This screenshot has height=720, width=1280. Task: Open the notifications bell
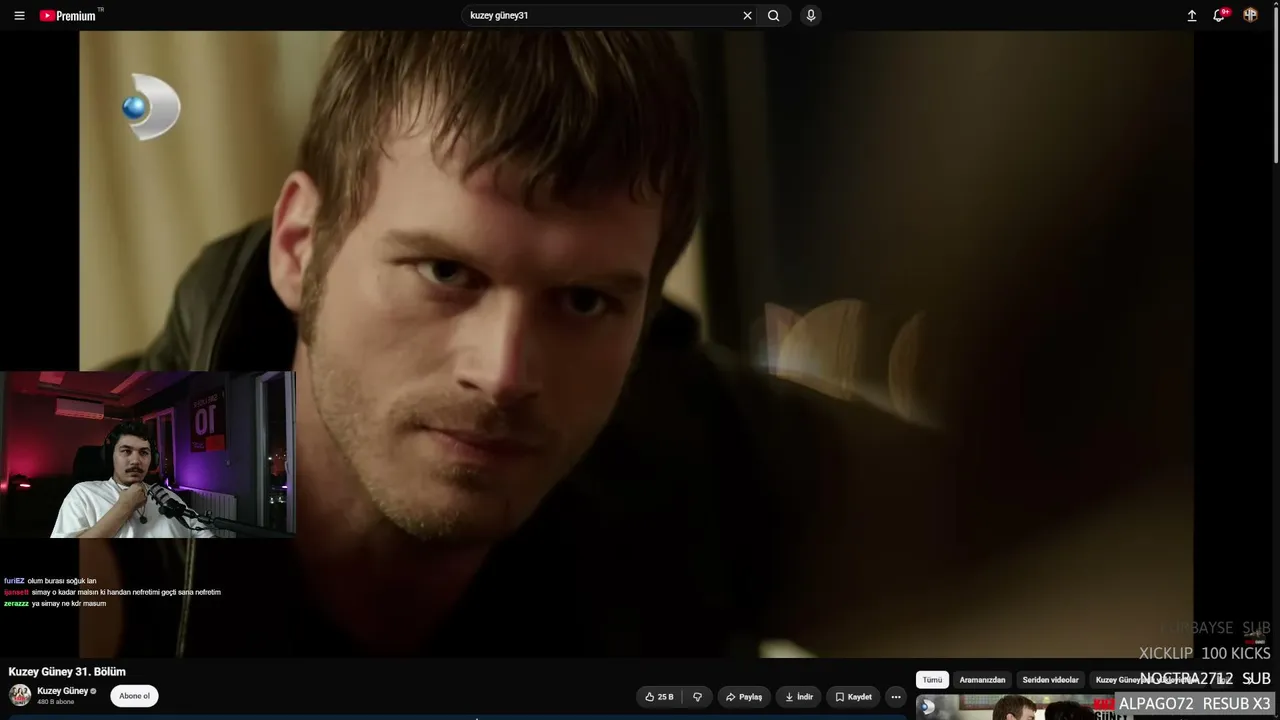[x=1219, y=16]
